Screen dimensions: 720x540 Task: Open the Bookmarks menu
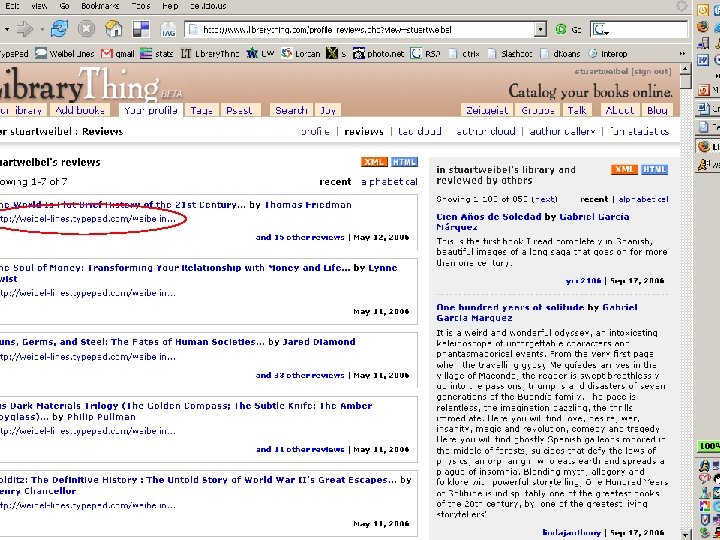100,6
